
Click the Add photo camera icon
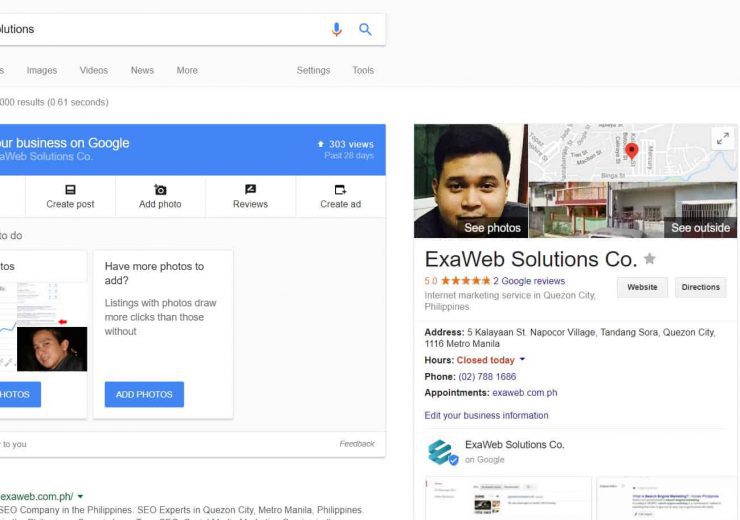pyautogui.click(x=160, y=190)
